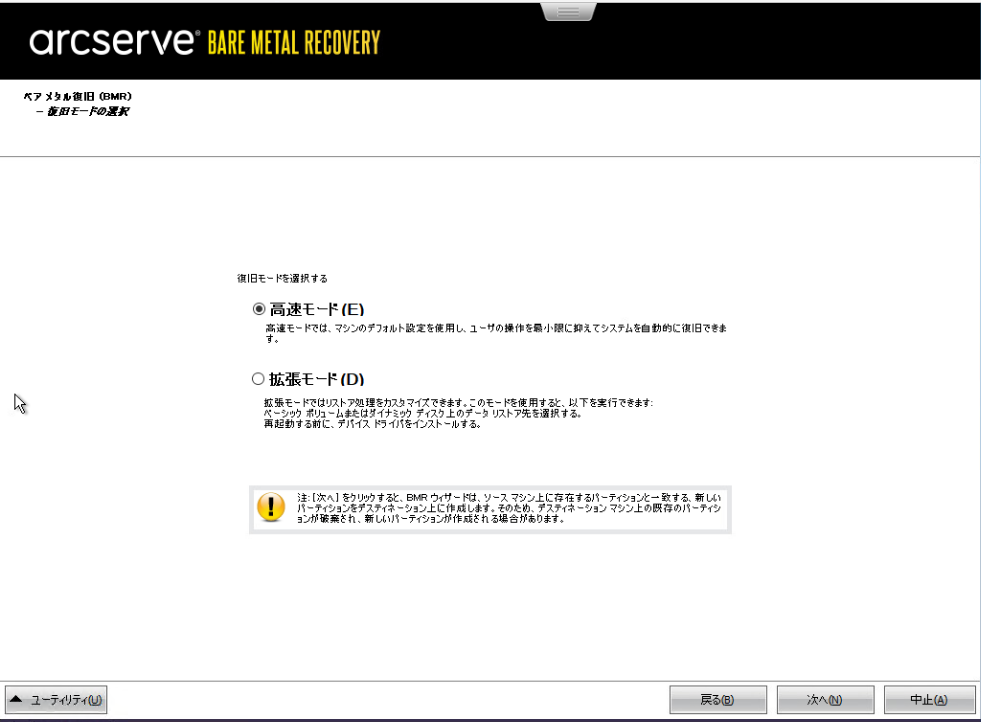Click the 注: [次へ] warning note text
981x722 pixels.
click(509, 508)
